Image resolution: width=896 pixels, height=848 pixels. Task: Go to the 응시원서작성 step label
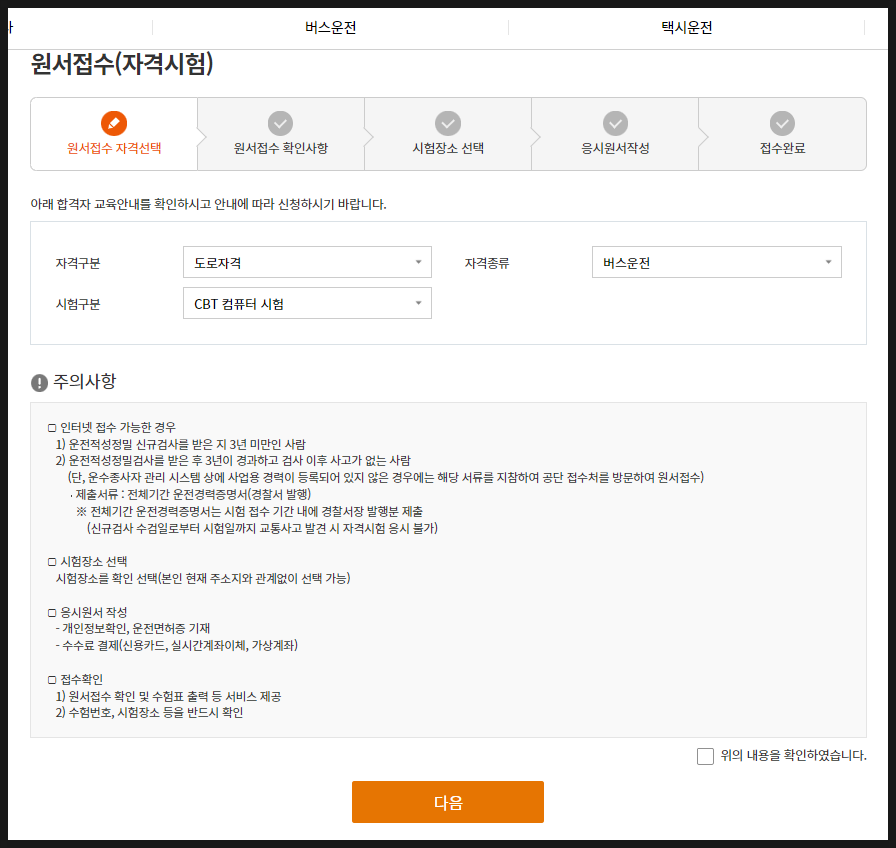pos(615,149)
